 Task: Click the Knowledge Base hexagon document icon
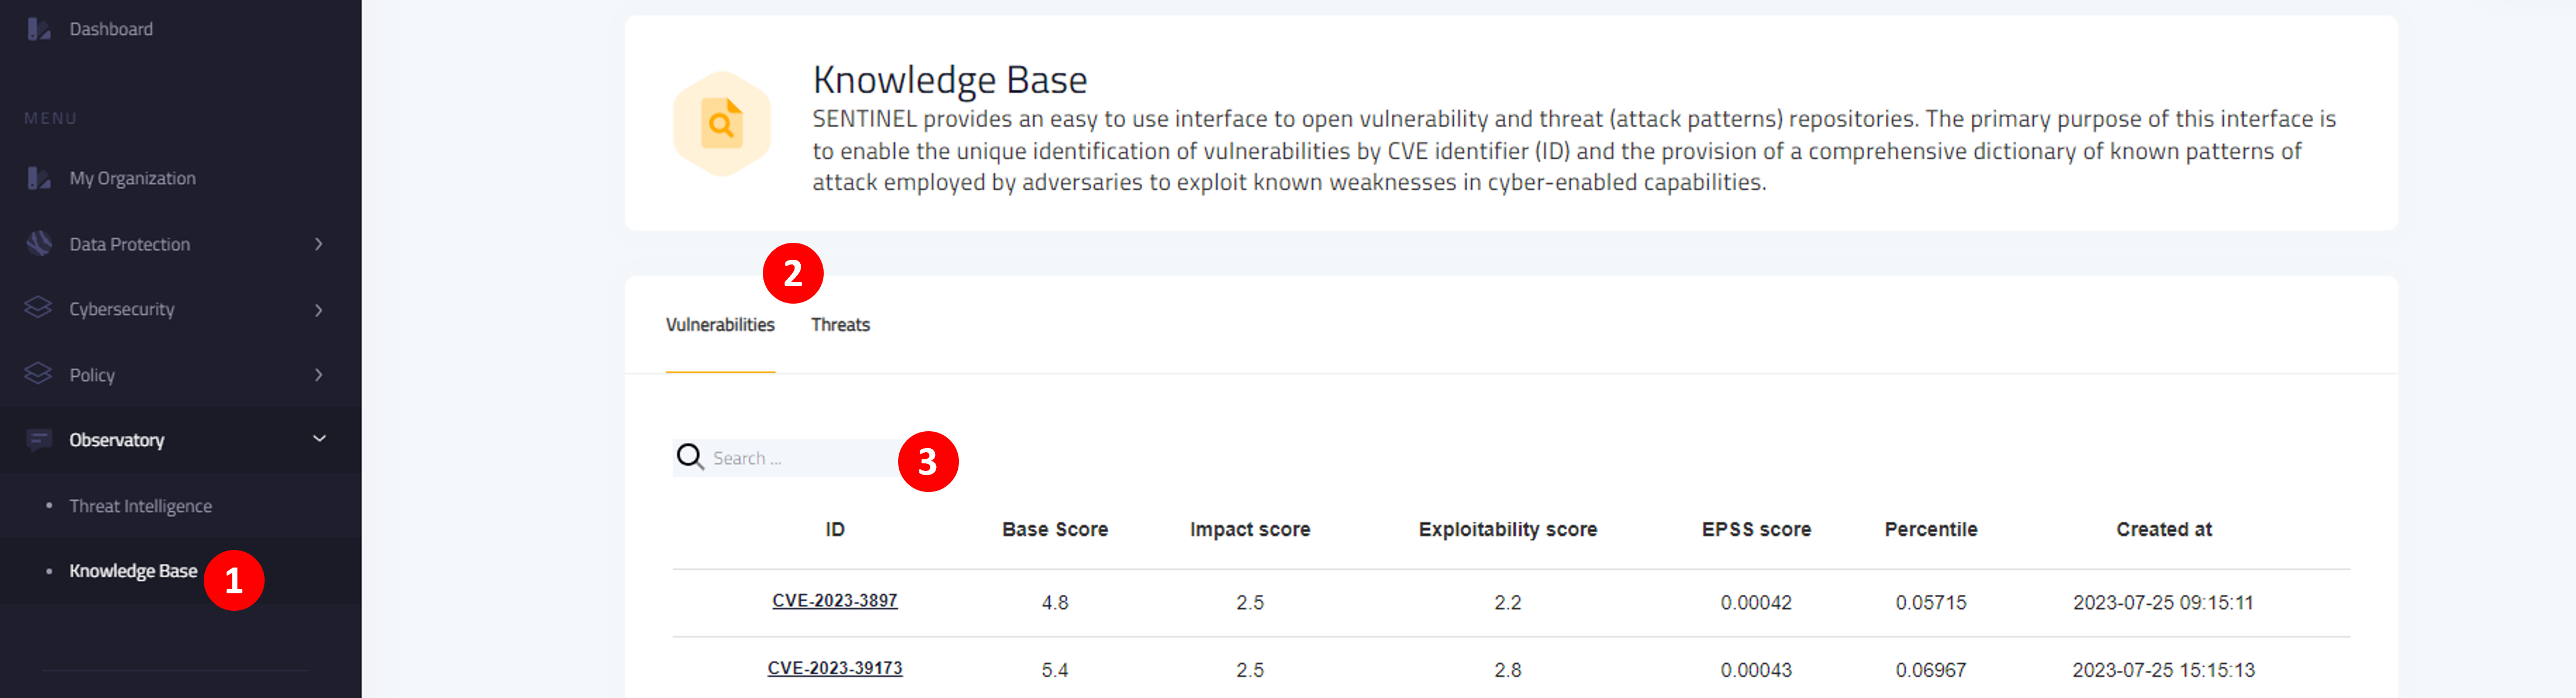(x=721, y=124)
